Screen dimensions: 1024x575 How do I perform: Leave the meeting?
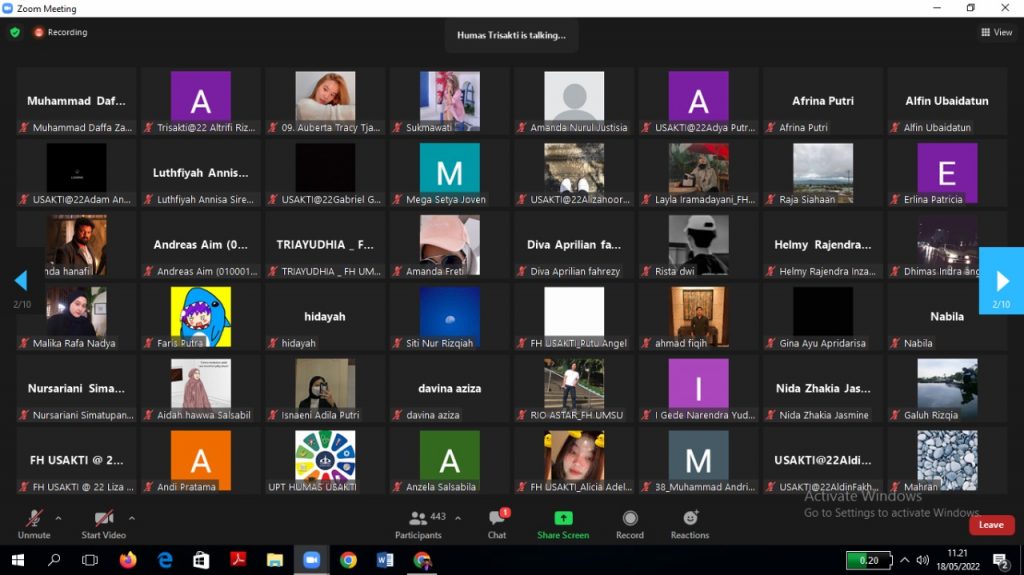point(991,525)
